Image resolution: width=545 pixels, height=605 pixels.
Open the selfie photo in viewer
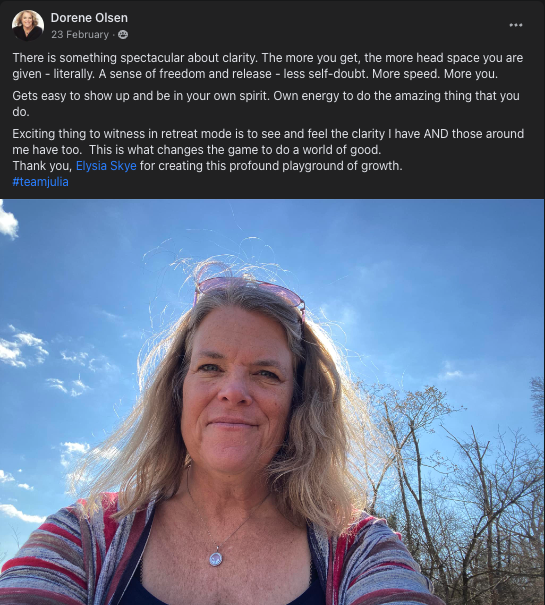tap(272, 402)
